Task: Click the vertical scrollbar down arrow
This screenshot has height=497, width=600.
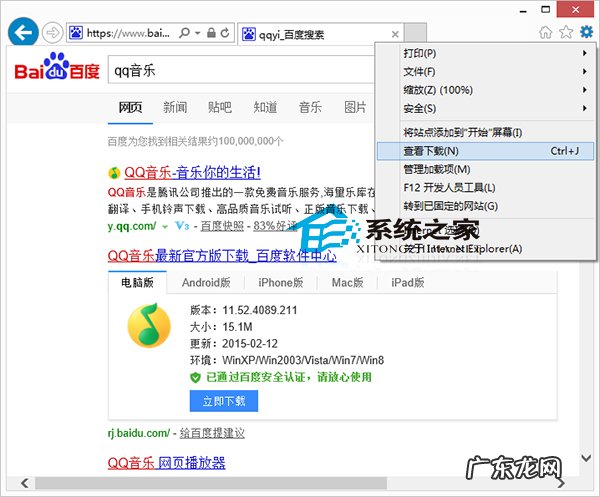Action: coord(586,458)
